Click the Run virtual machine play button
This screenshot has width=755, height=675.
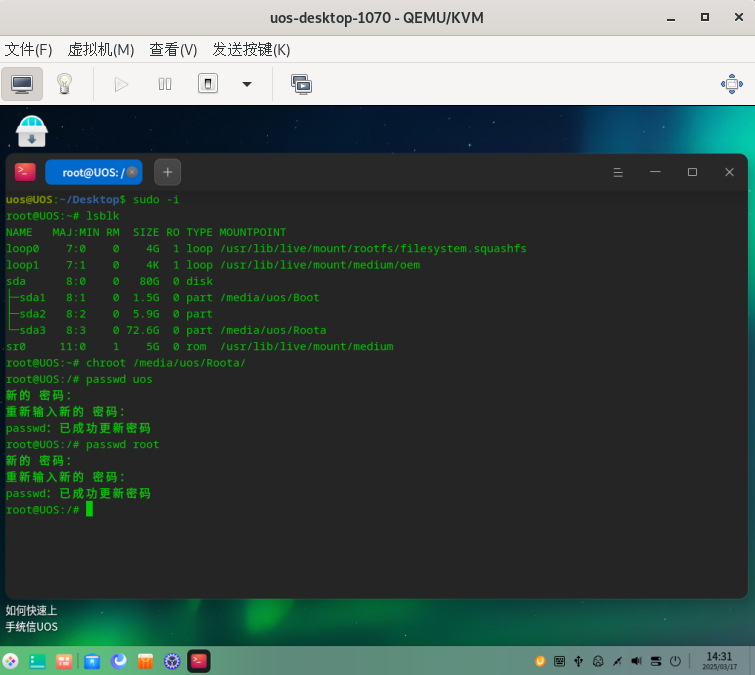(121, 85)
